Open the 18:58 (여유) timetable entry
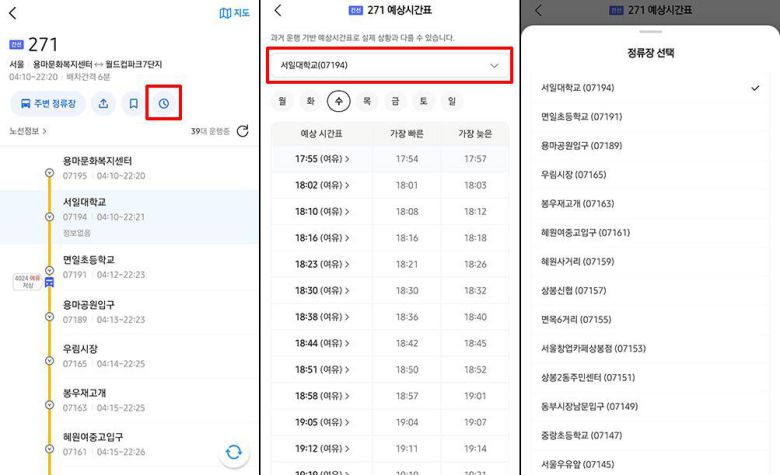The height and width of the screenshot is (475, 780). (x=322, y=396)
